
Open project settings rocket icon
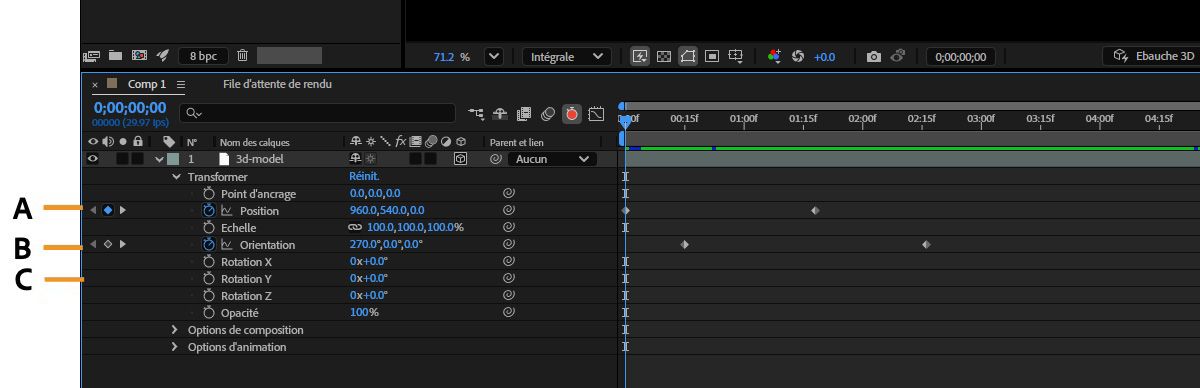[162, 56]
